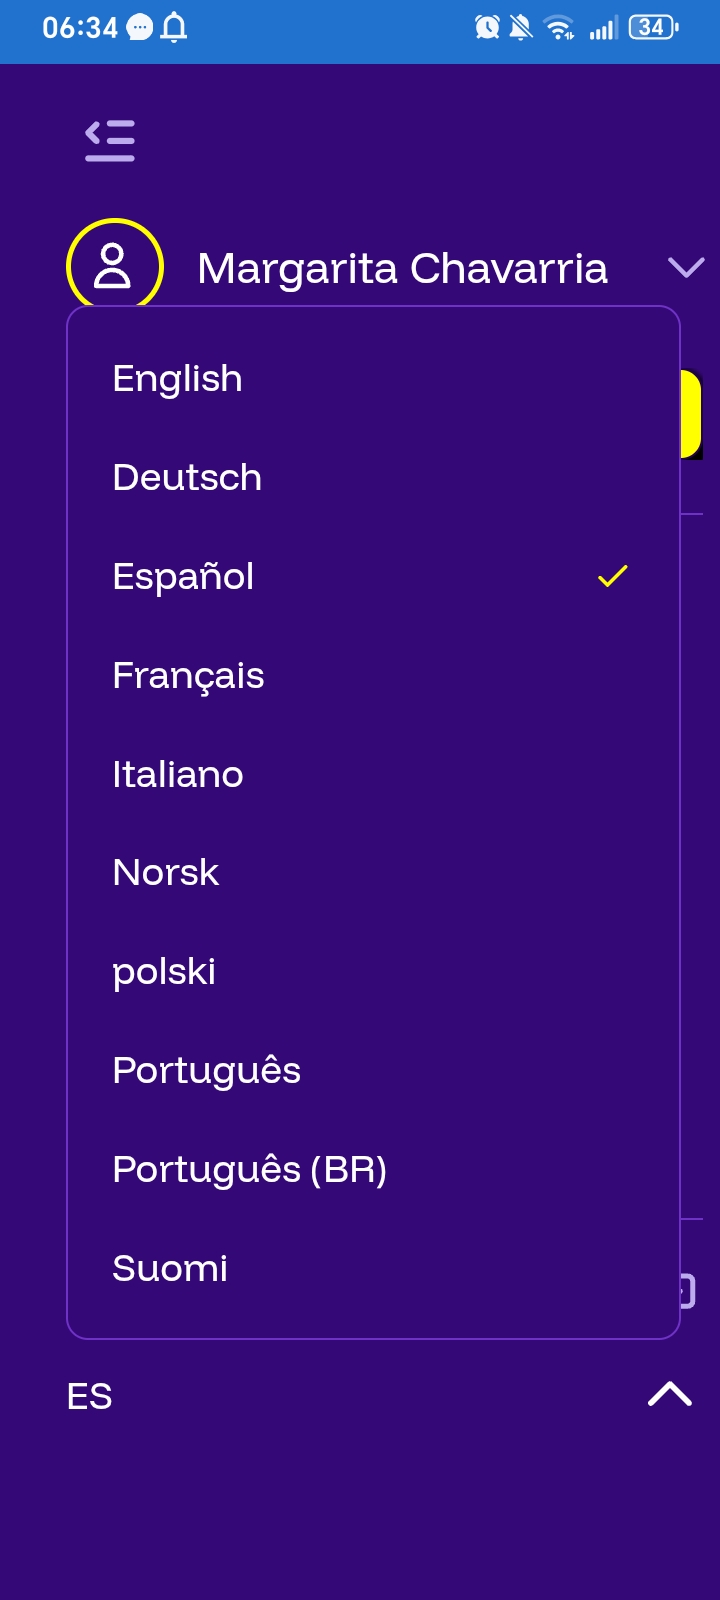Collapse the side menu icon
The image size is (720, 1600).
pos(110,140)
